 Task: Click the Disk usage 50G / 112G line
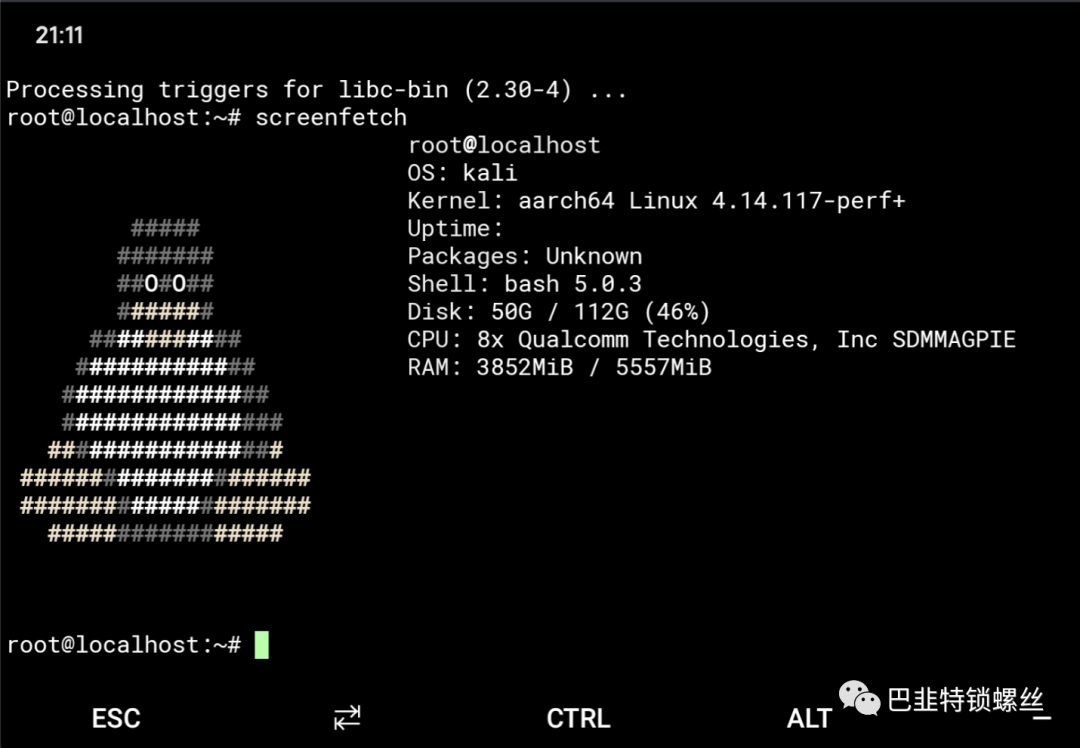click(559, 312)
